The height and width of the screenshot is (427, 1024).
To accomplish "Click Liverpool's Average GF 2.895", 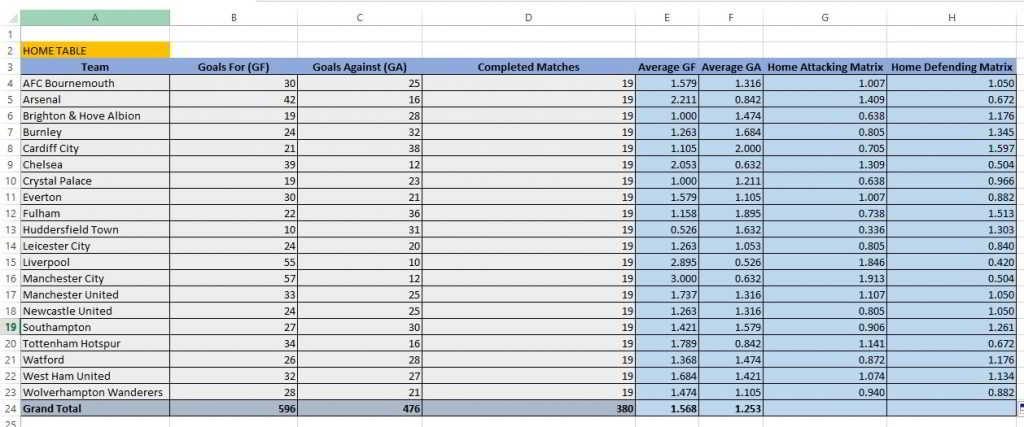I will pyautogui.click(x=667, y=262).
